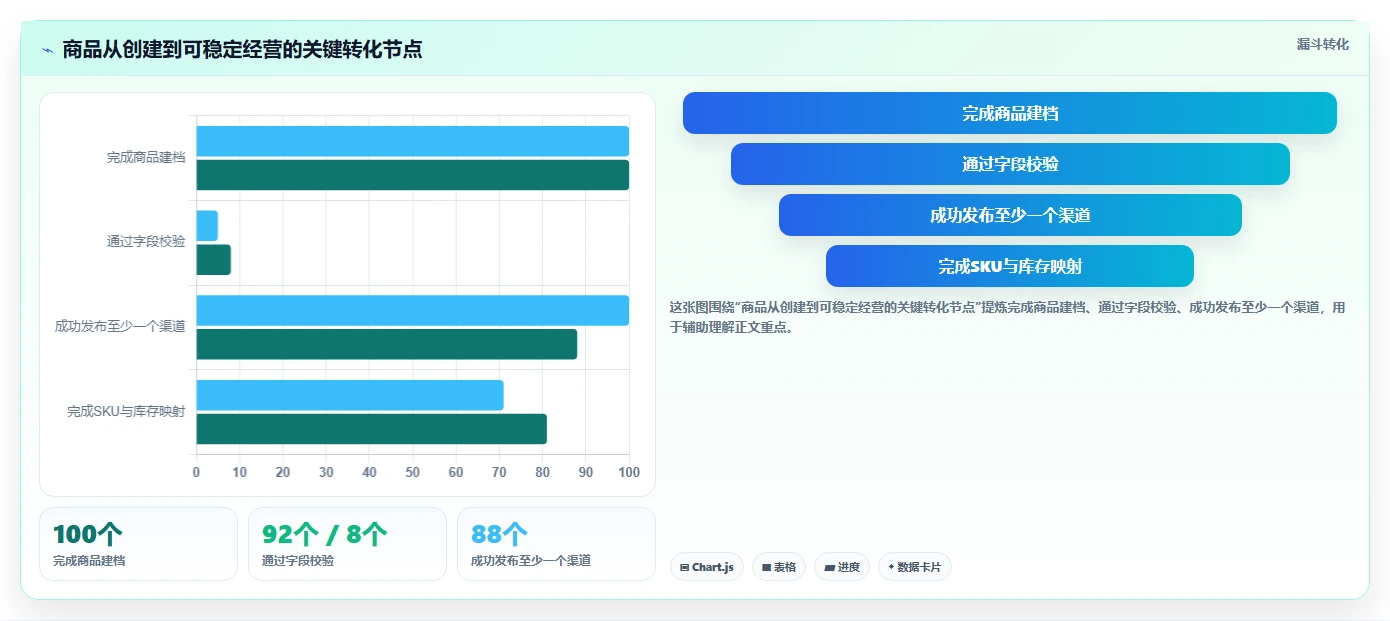Click the short light blue bar for 通过字段校验
Screen dimensions: 1390x621
pos(207,226)
